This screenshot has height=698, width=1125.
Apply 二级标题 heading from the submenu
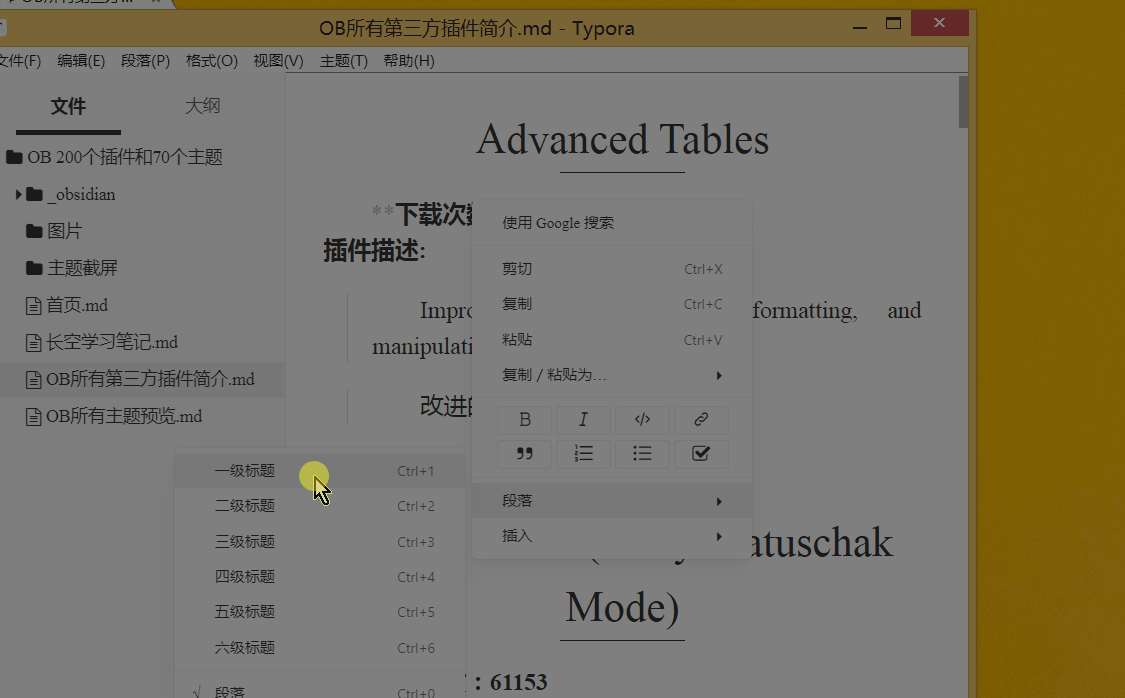point(243,505)
